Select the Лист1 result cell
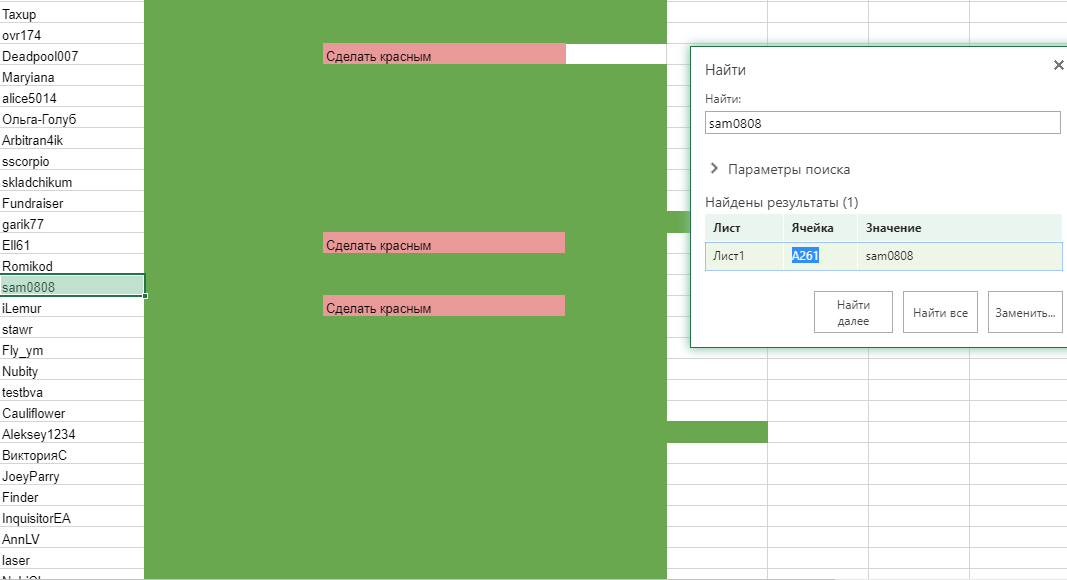 click(744, 256)
